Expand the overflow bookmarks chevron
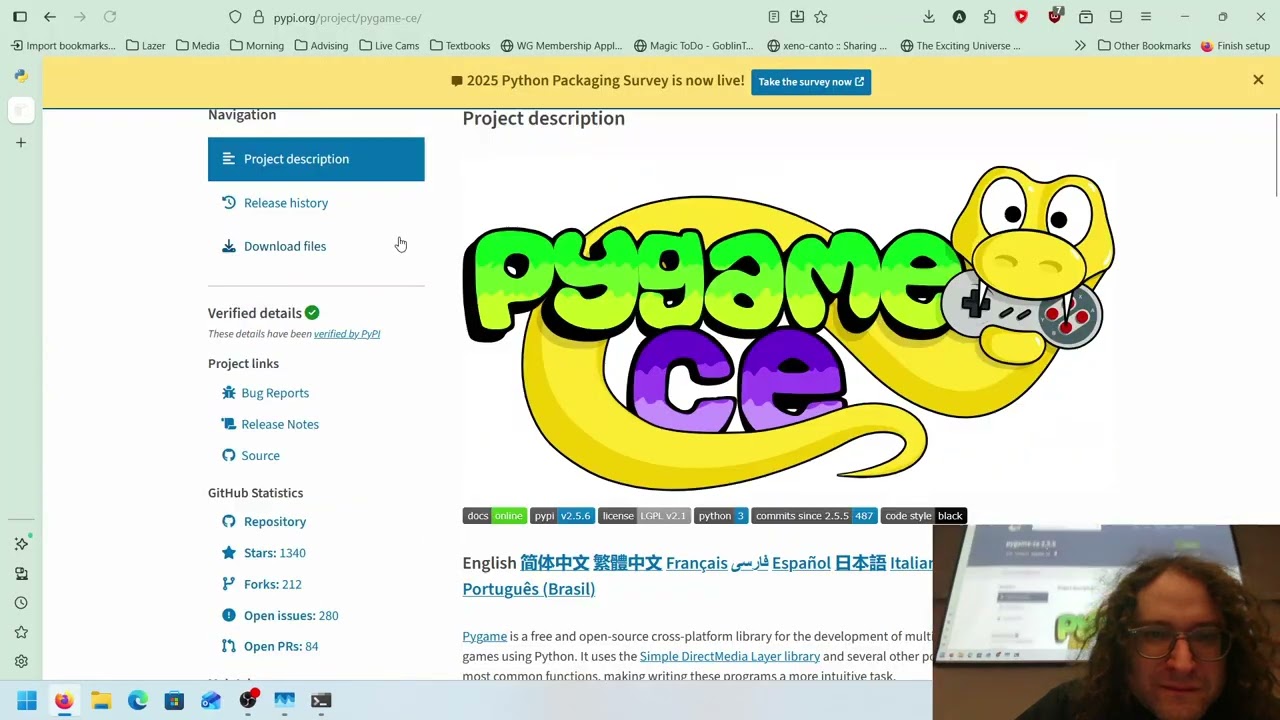 tap(1080, 45)
